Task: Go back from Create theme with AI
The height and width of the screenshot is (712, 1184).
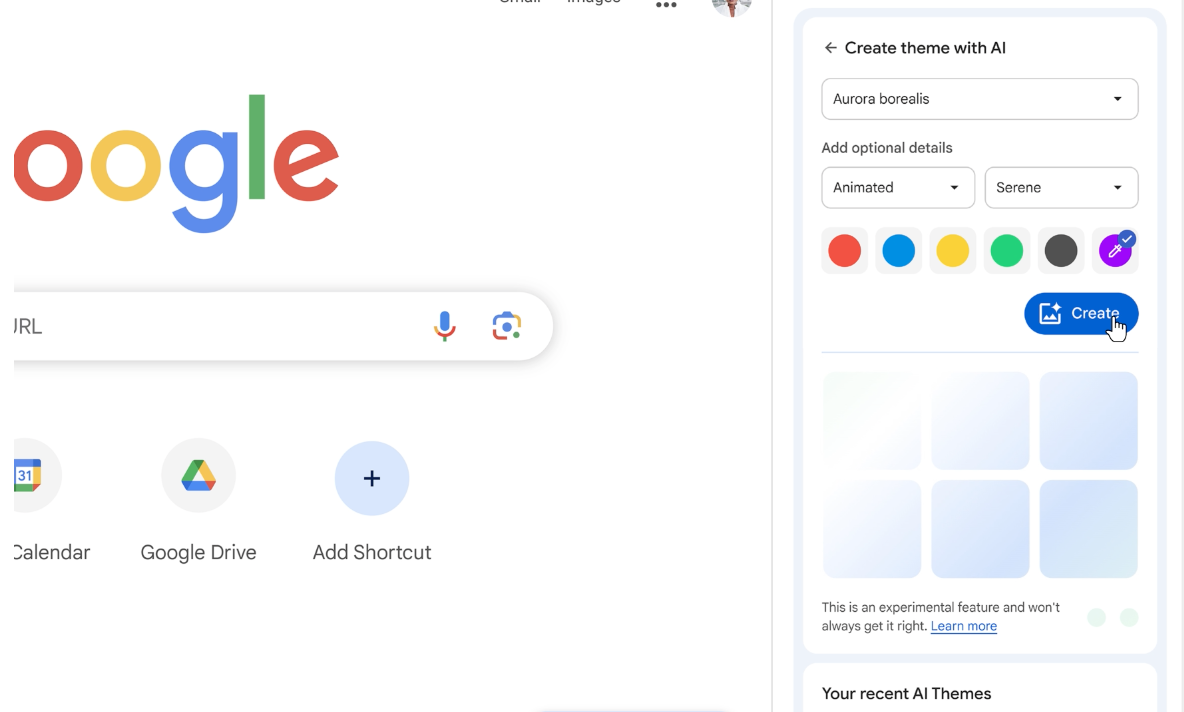Action: [830, 48]
